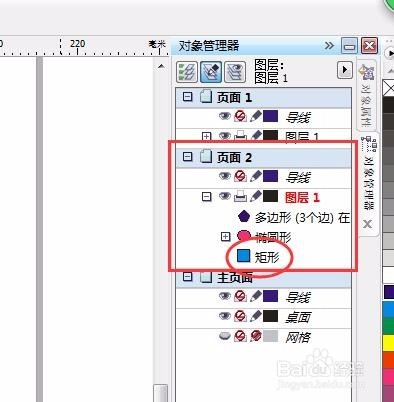The height and width of the screenshot is (402, 394).
Task: Switch to the 对象属性 docker tab
Action: point(367,95)
